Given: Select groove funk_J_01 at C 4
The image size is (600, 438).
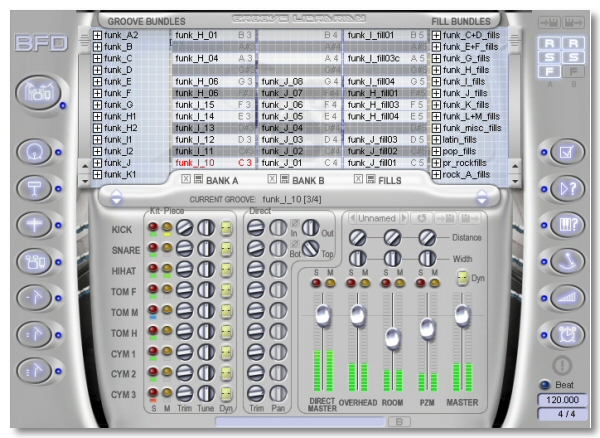Looking at the screenshot, I should 300,163.
